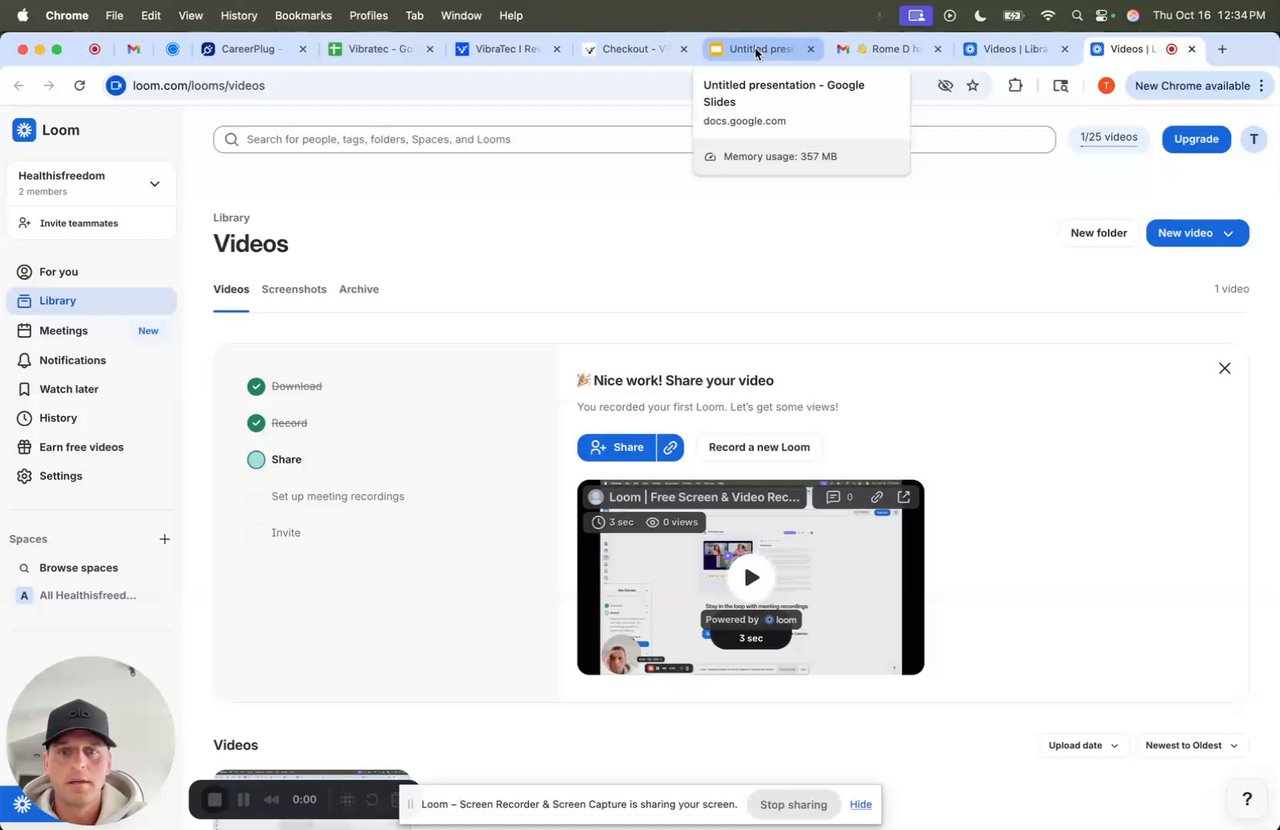Click Invite teammates in the sidebar
The image size is (1280, 830).
[x=92, y=223]
